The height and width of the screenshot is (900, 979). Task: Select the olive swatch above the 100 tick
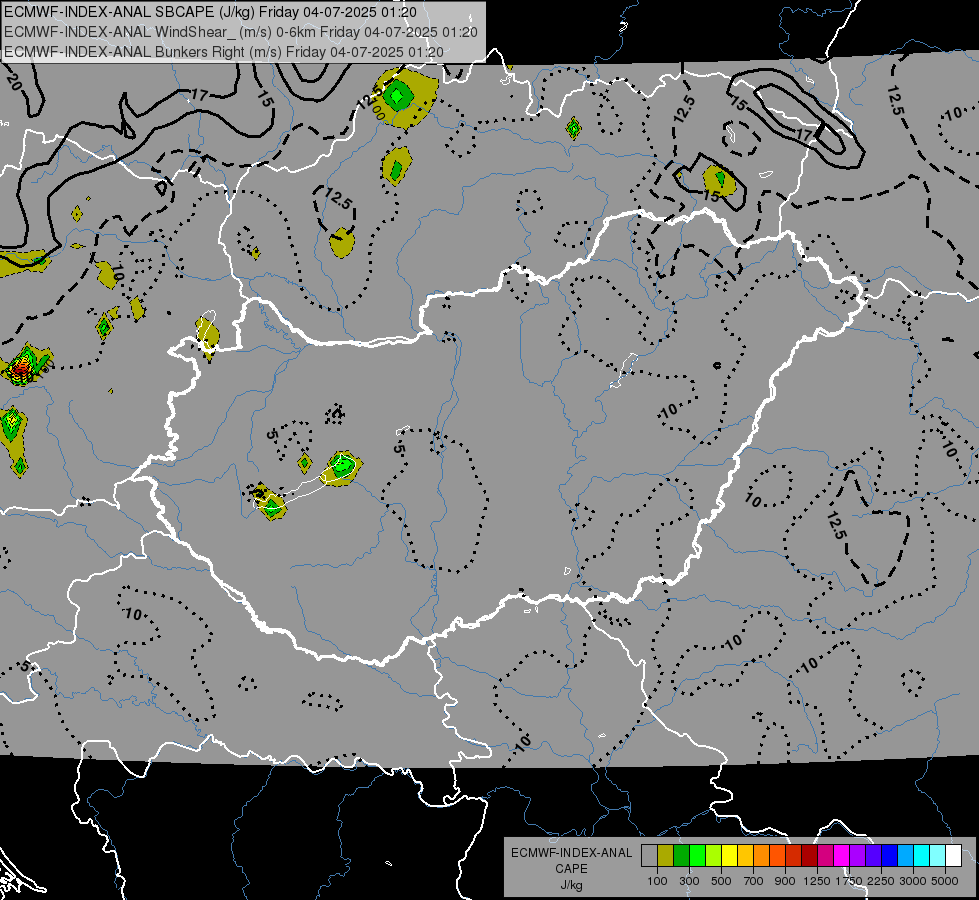coord(665,855)
